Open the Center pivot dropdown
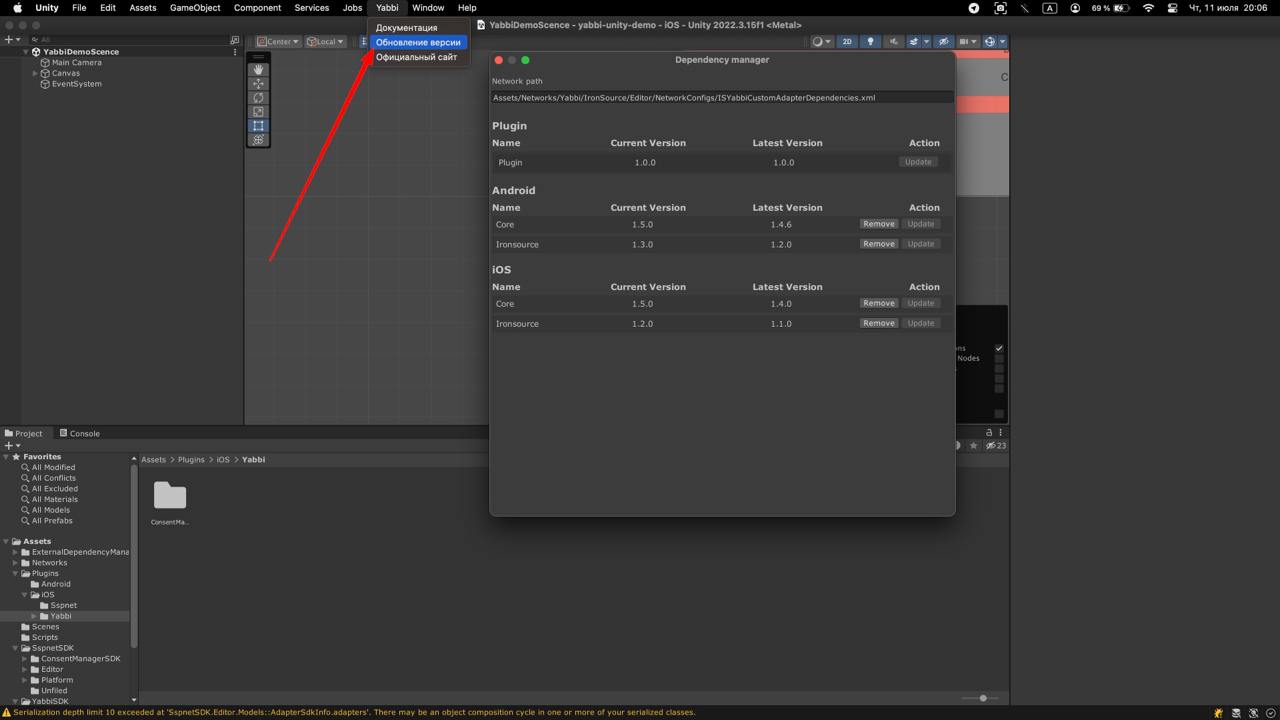 click(278, 42)
